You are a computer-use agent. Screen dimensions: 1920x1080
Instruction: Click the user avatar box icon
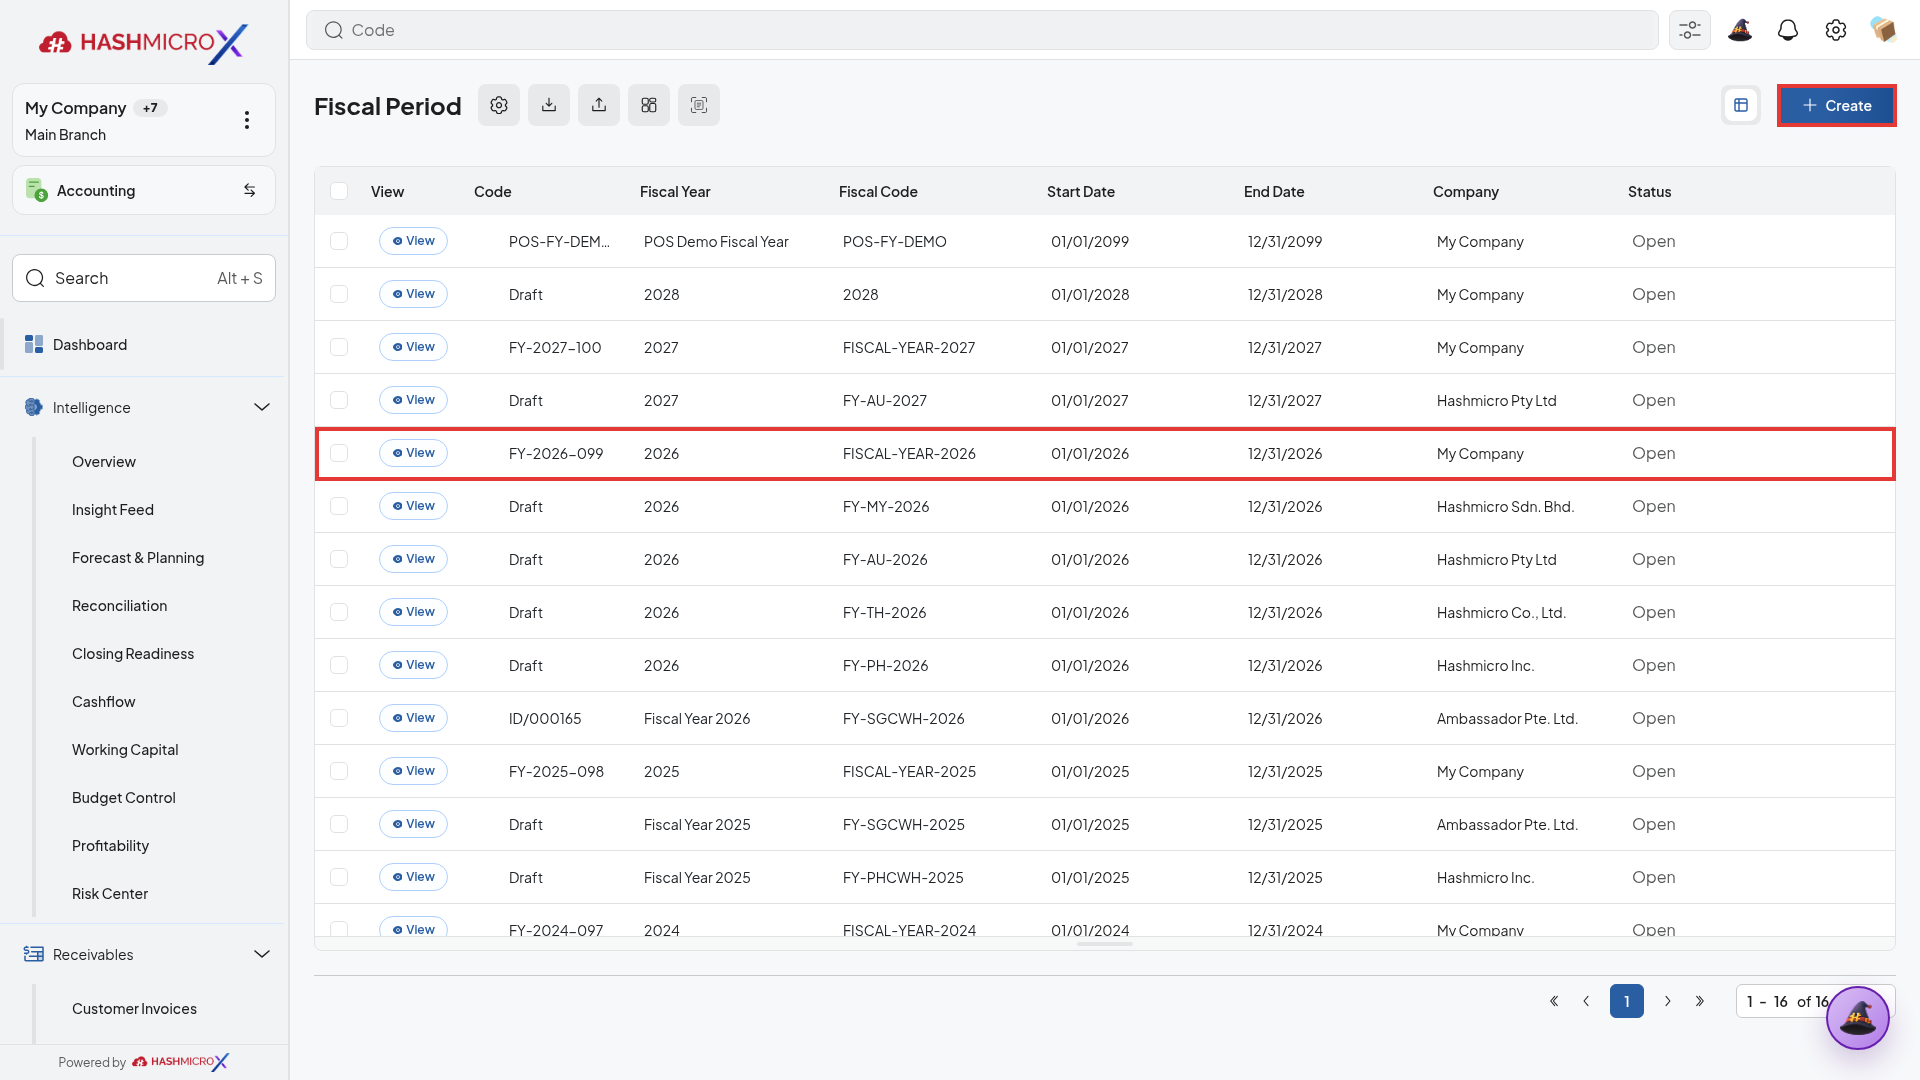tap(1884, 30)
